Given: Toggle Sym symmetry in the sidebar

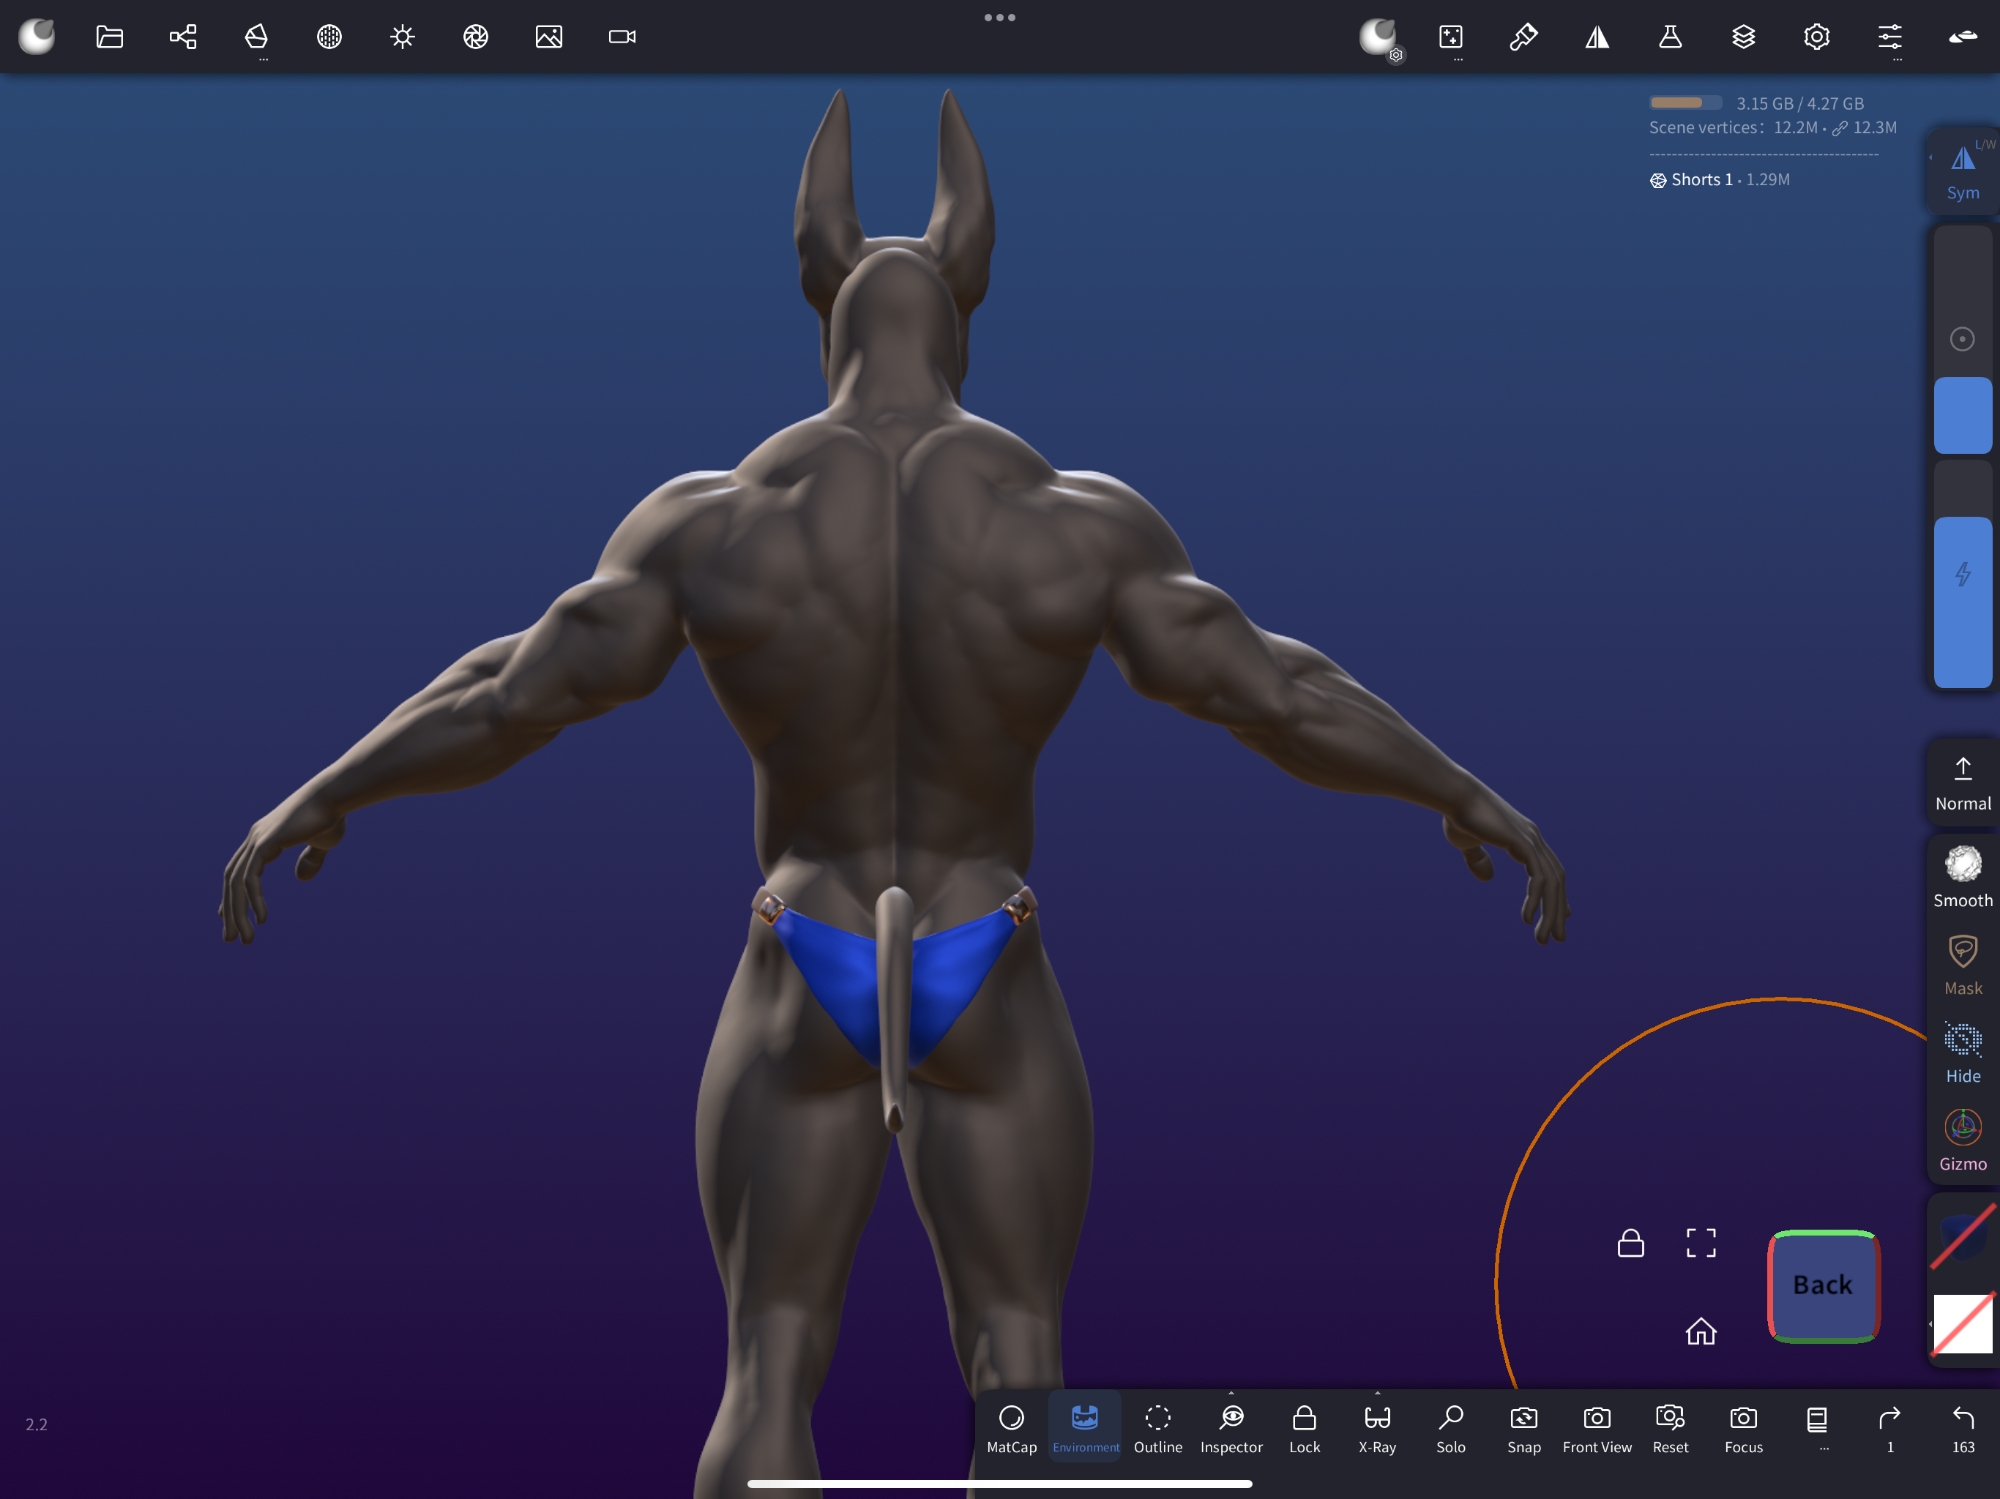Looking at the screenshot, I should pos(1962,171).
